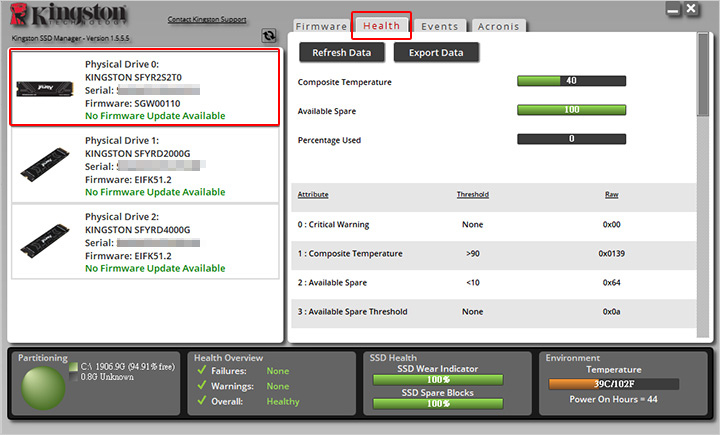This screenshot has height=435, width=720.
Task: Open Contact Kingston Support link
Action: [x=207, y=19]
